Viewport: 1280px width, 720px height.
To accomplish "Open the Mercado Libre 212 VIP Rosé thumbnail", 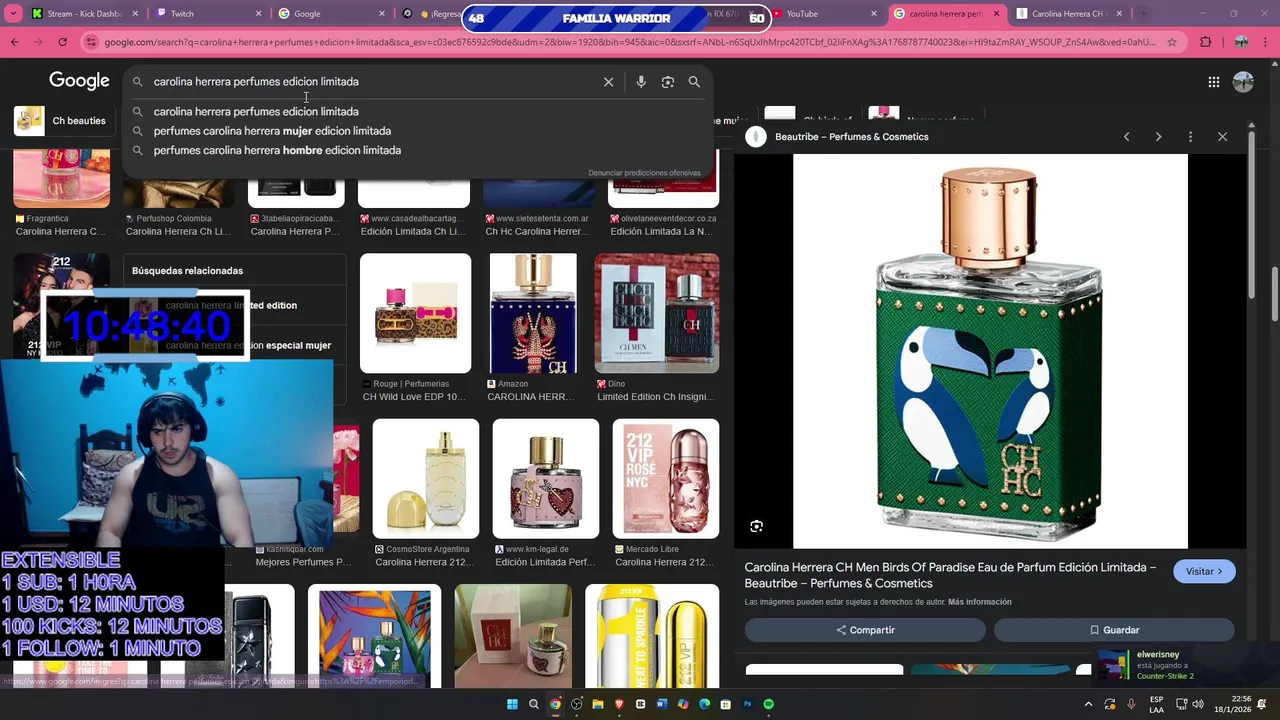I will click(666, 478).
